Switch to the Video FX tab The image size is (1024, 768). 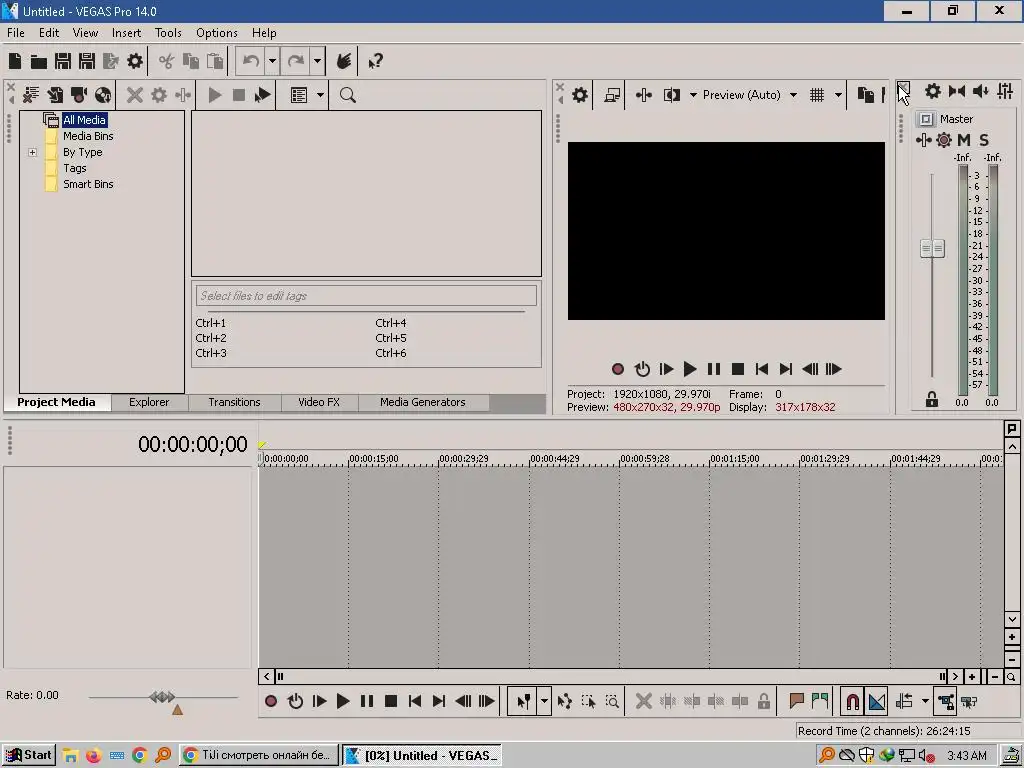pos(319,402)
